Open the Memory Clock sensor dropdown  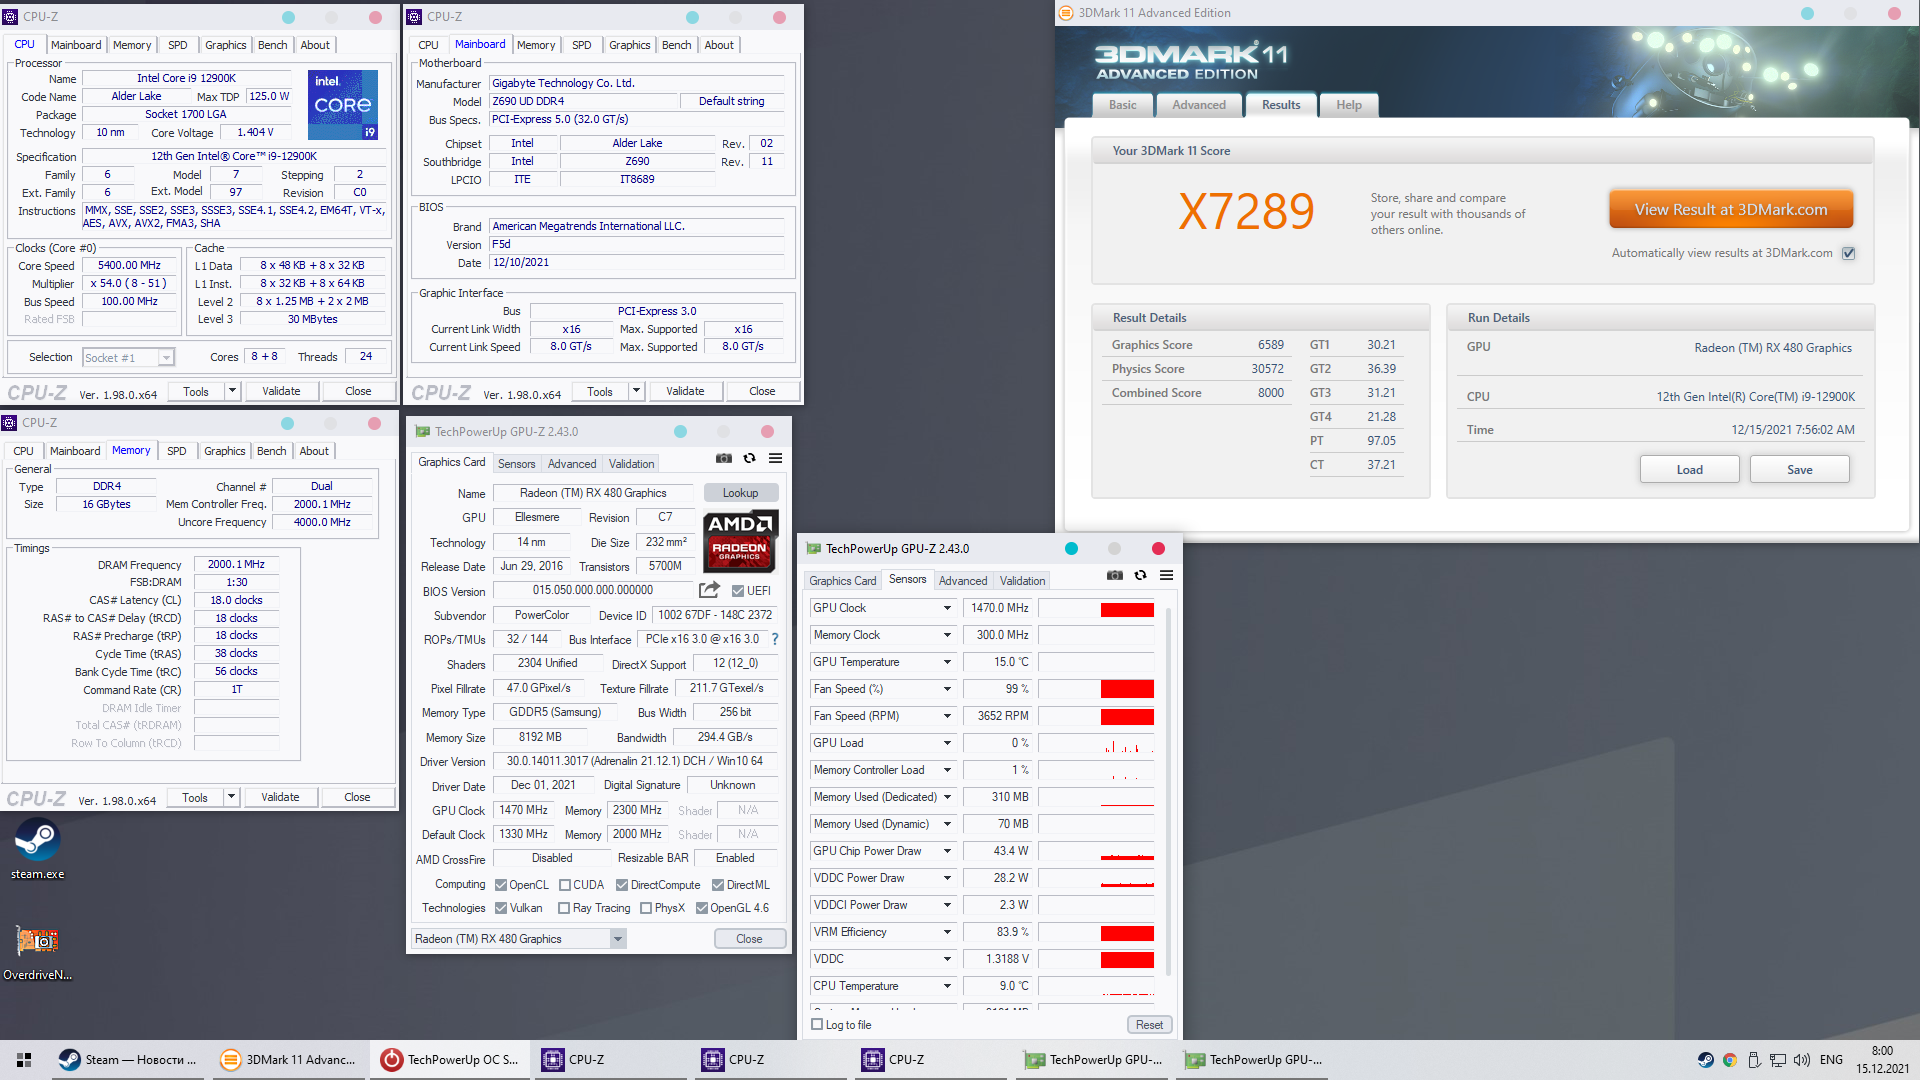tap(947, 635)
